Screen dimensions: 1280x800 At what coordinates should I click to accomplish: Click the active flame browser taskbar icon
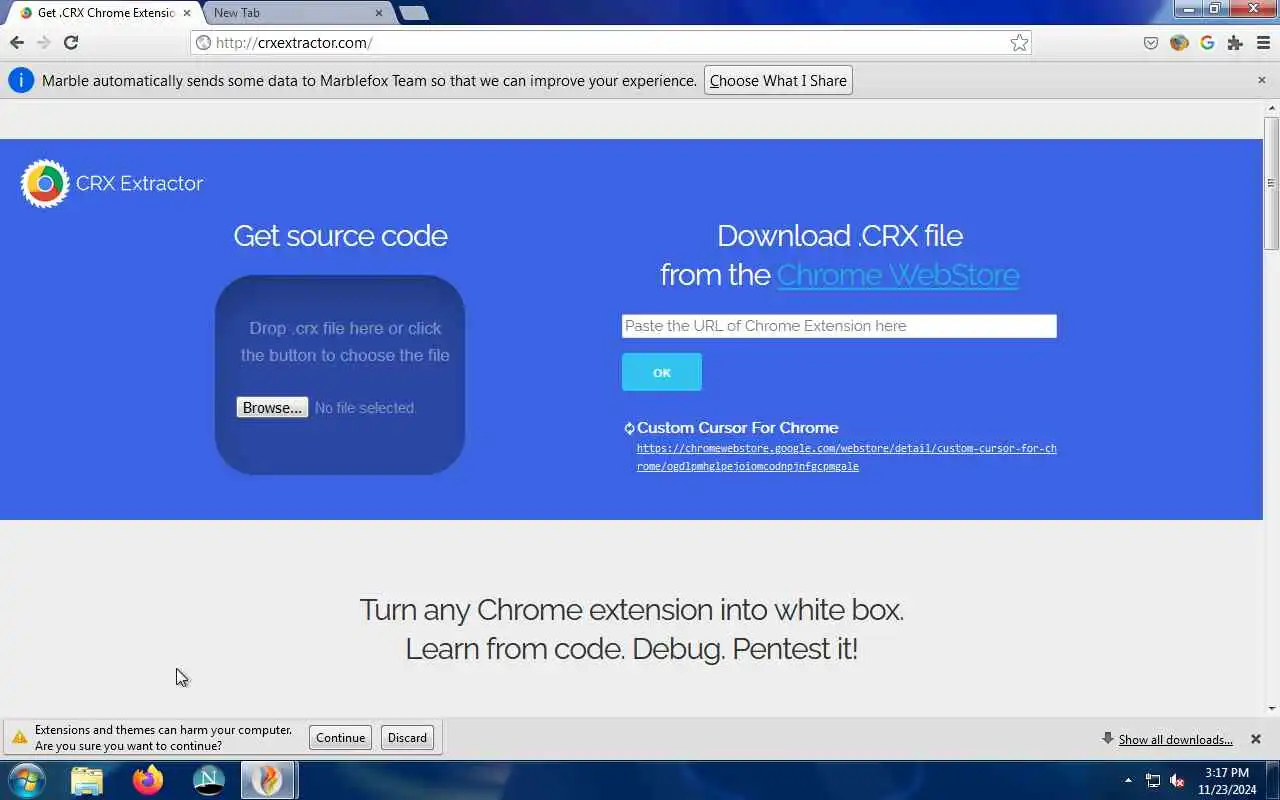click(x=268, y=780)
